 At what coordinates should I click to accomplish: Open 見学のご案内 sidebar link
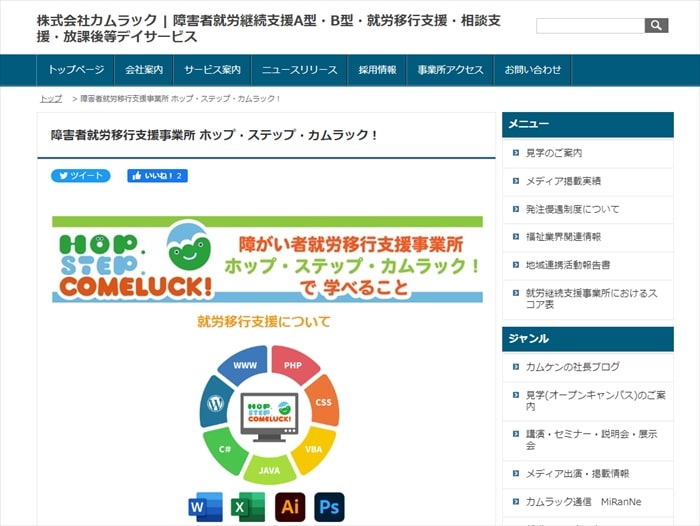tap(553, 153)
